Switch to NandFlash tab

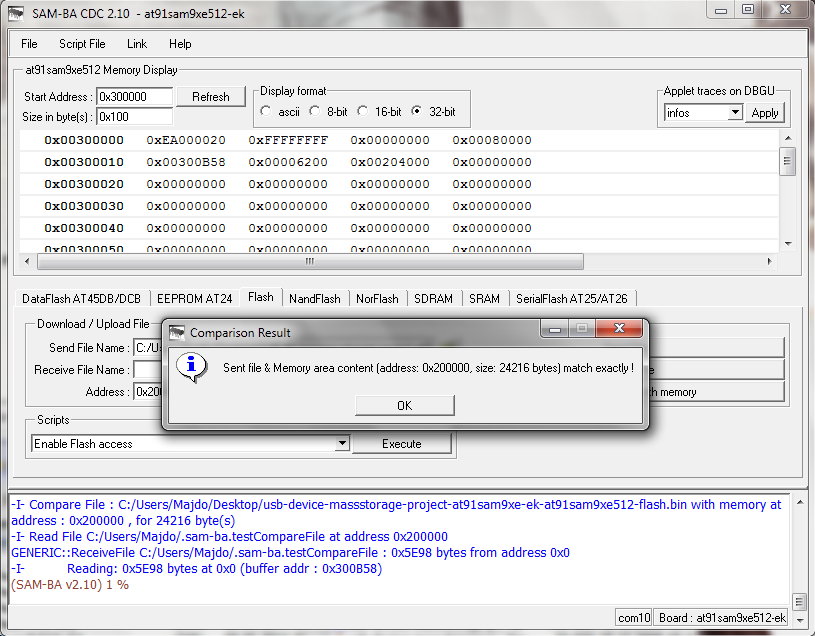point(315,299)
